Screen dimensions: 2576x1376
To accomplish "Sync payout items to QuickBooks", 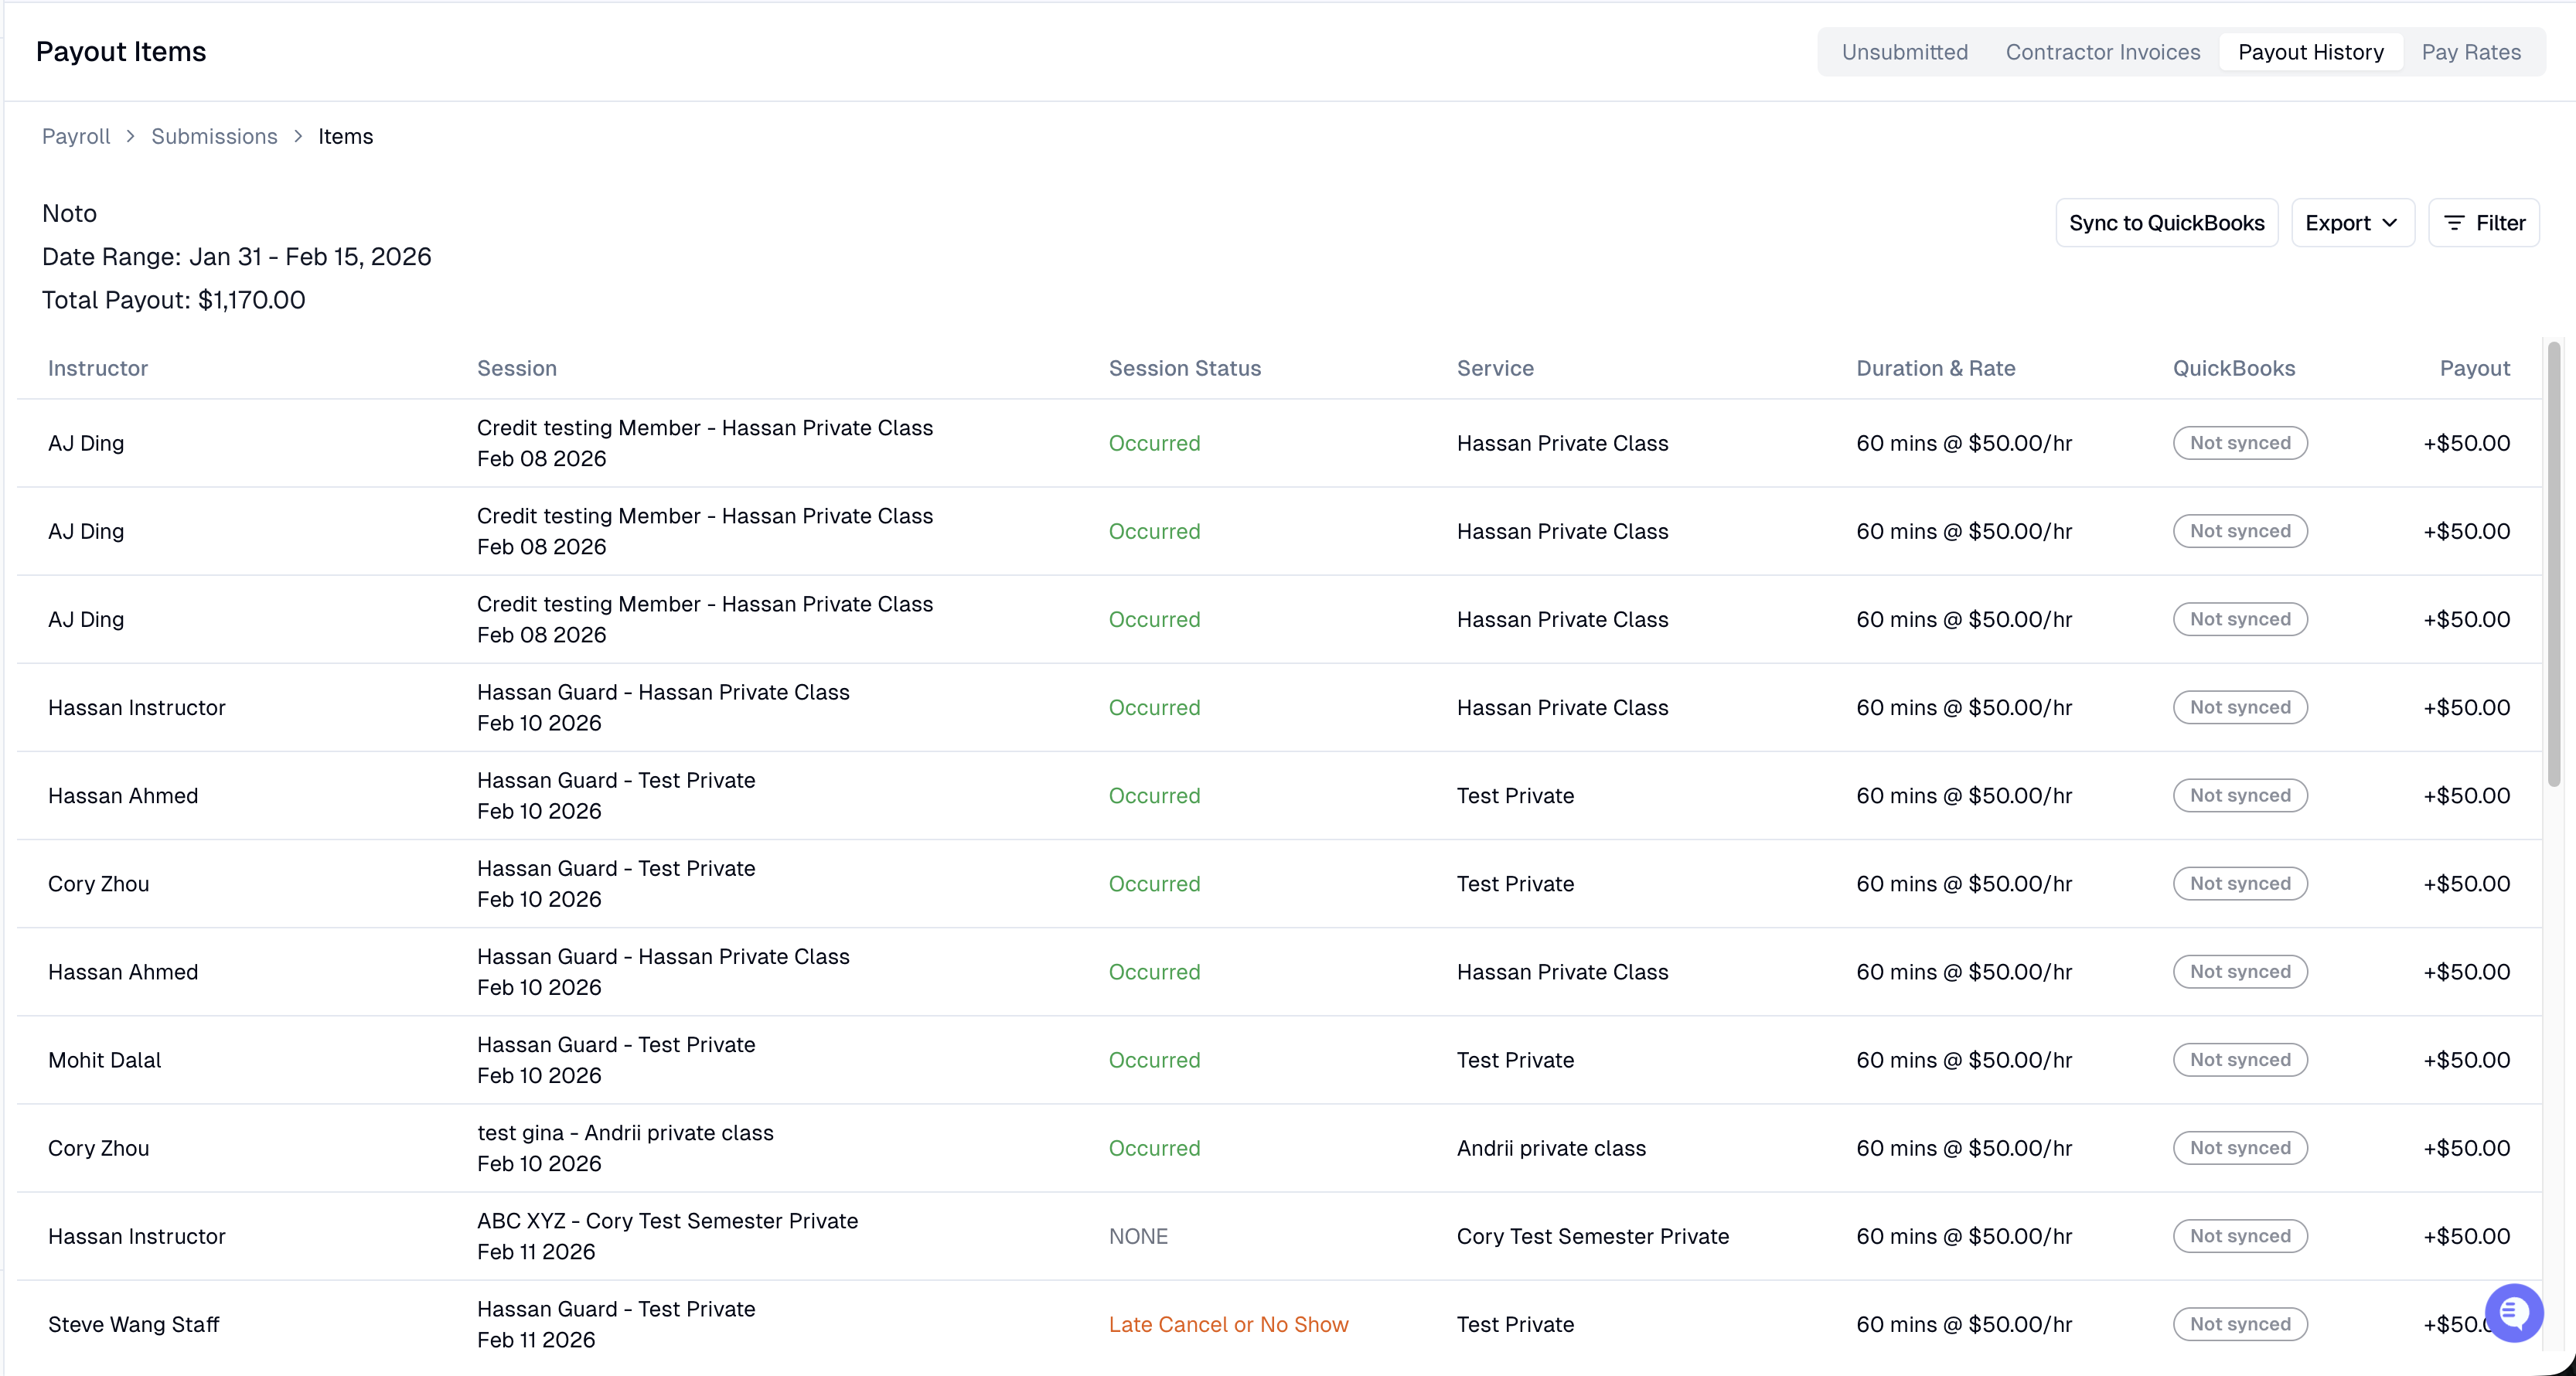I will point(2166,223).
